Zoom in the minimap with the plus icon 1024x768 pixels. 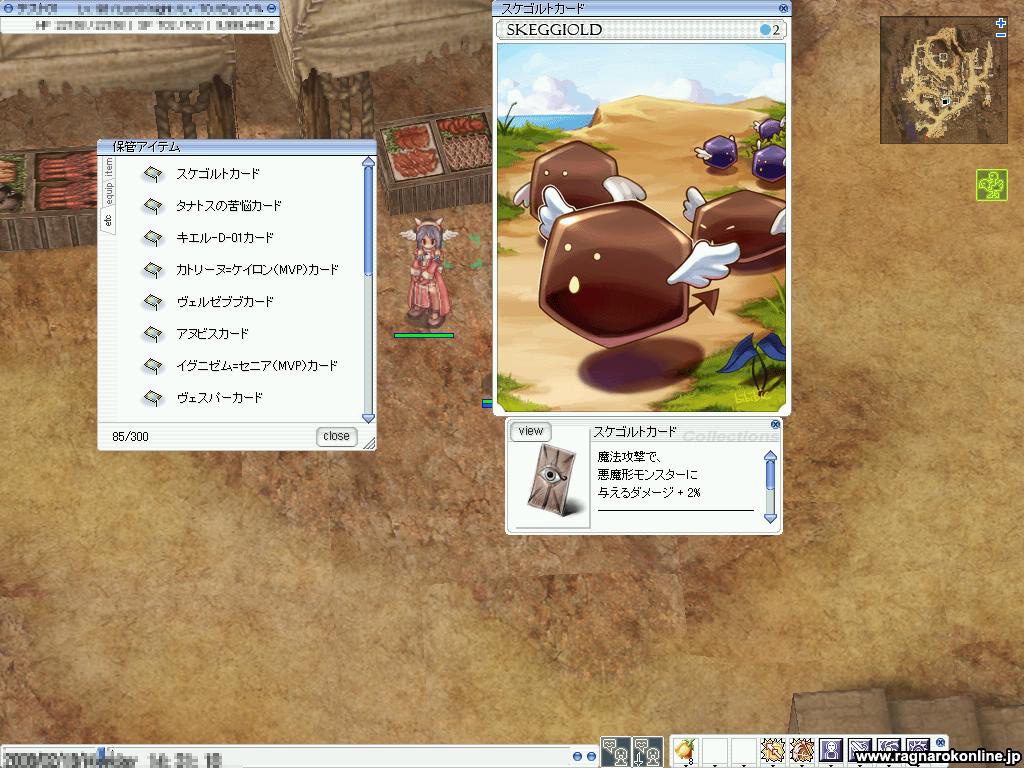coord(1001,24)
